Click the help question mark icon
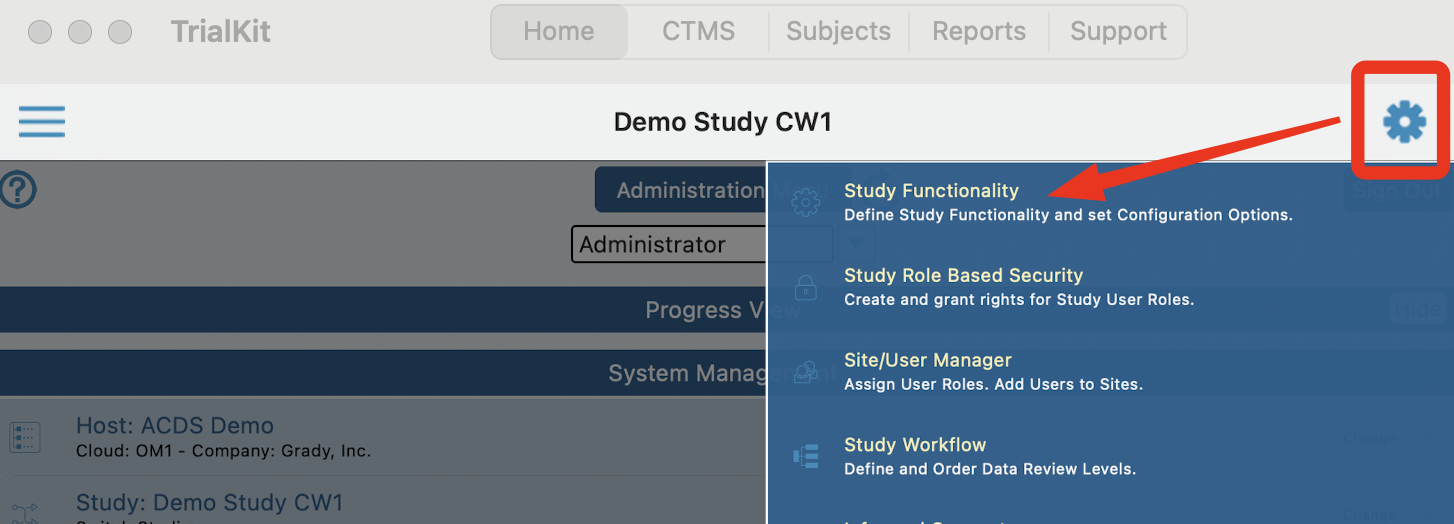The image size is (1454, 524). click(18, 189)
